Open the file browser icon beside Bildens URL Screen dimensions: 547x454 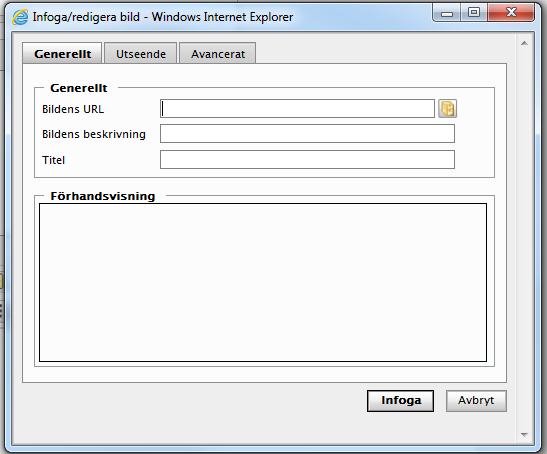pos(448,109)
